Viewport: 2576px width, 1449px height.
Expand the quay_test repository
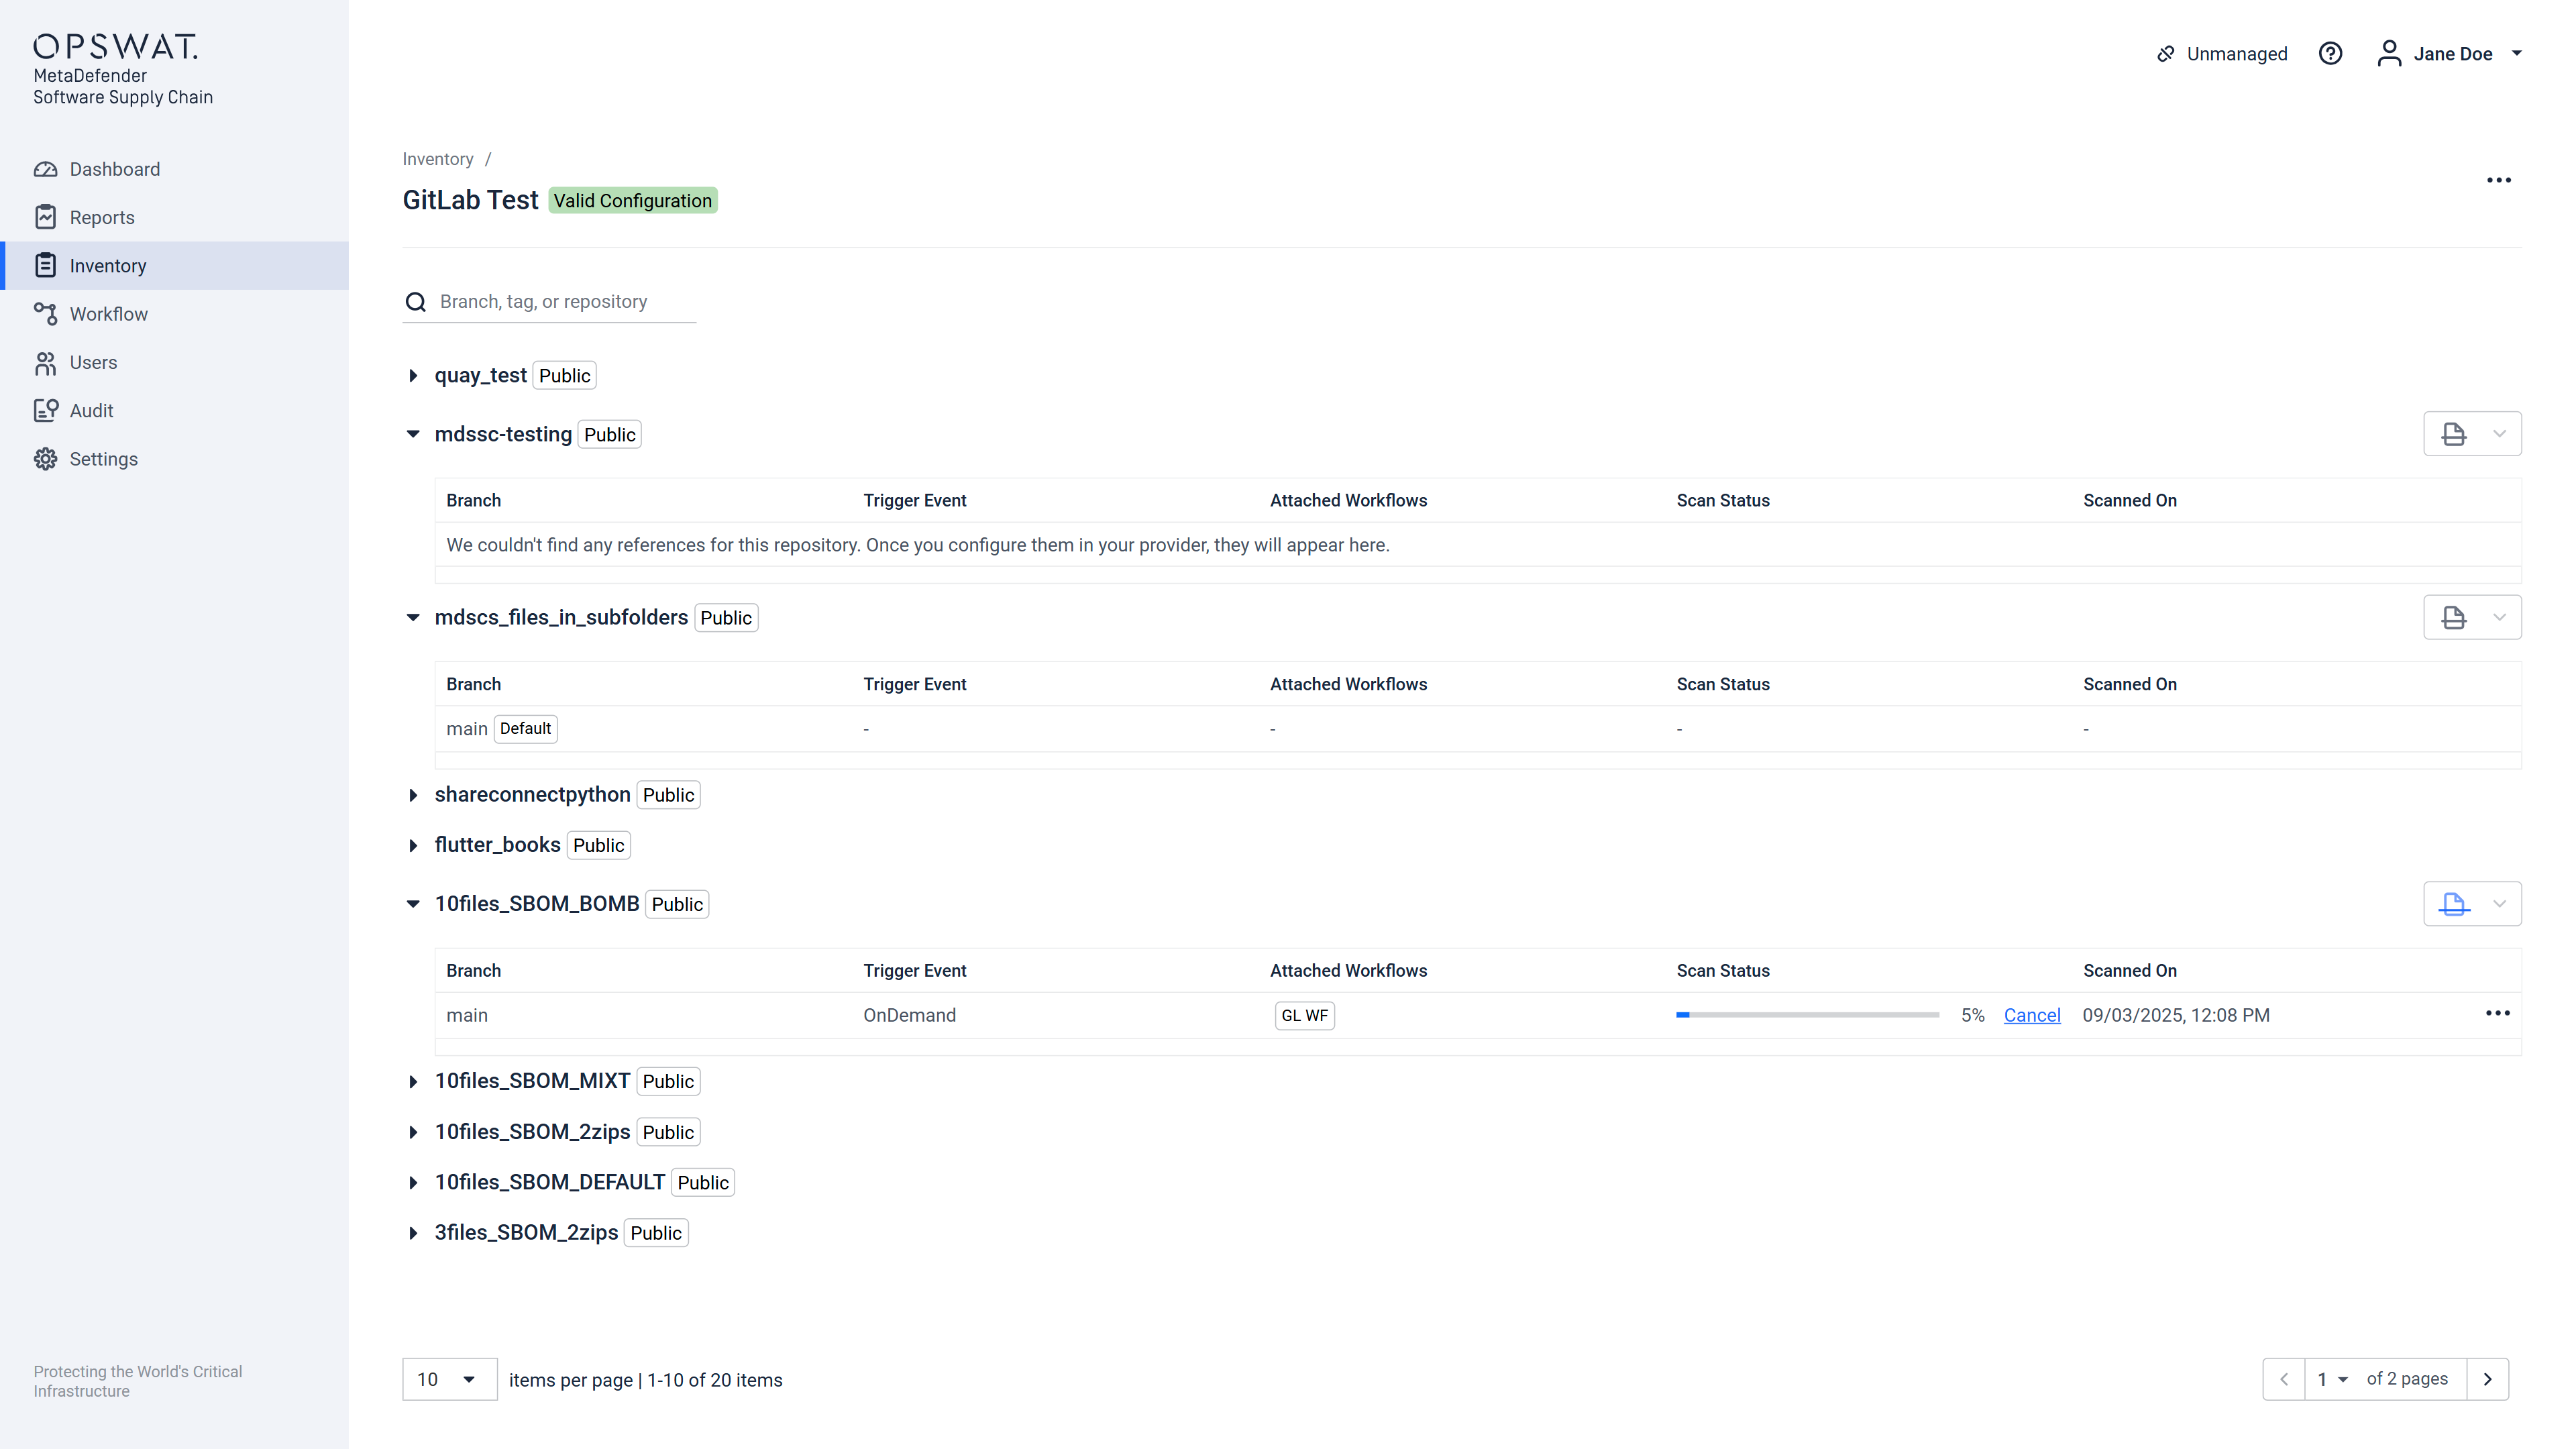[x=413, y=376]
